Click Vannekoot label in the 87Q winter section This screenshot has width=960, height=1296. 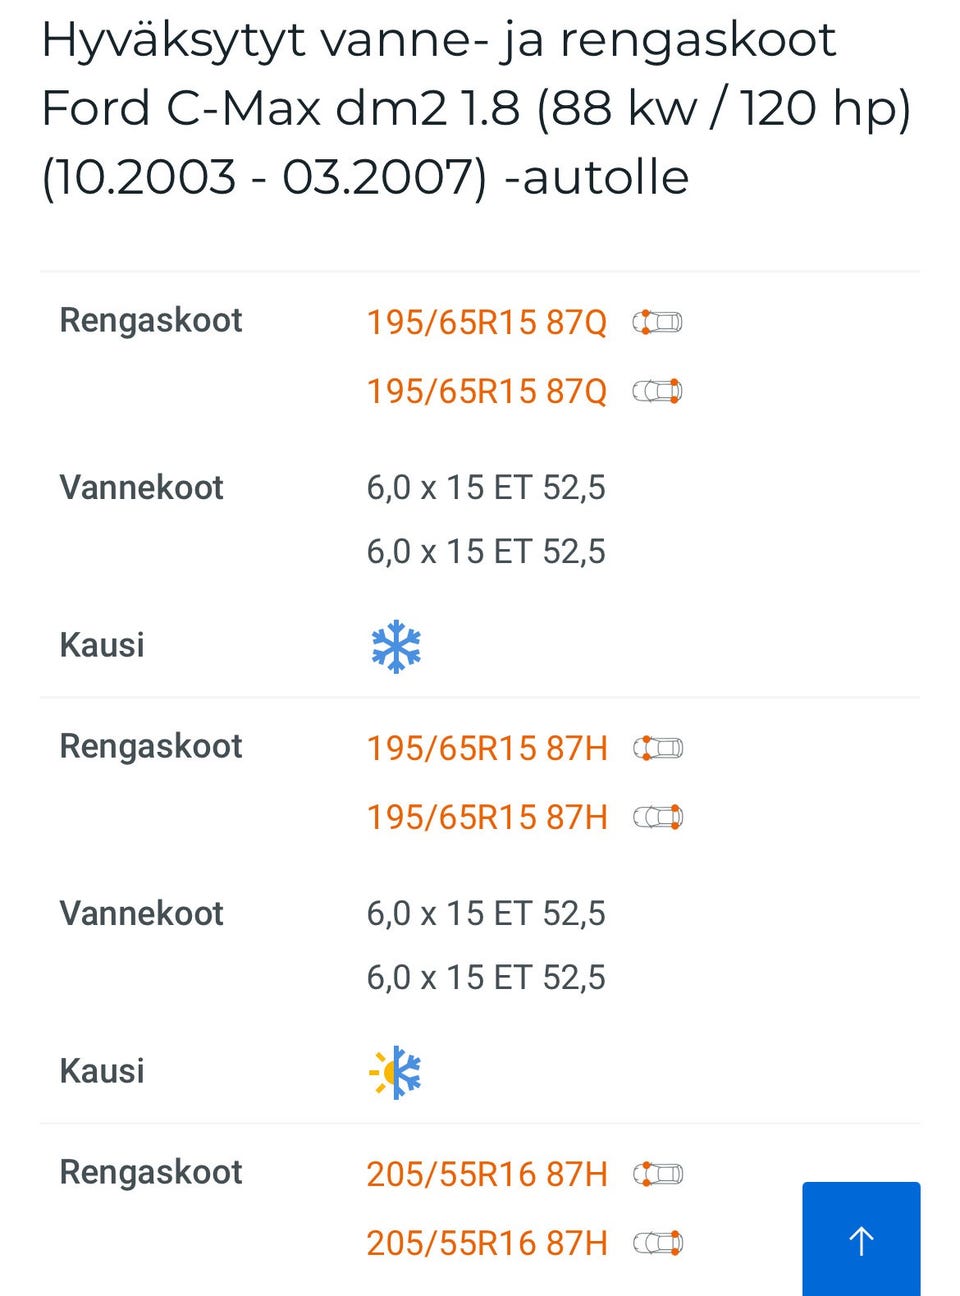point(141,487)
